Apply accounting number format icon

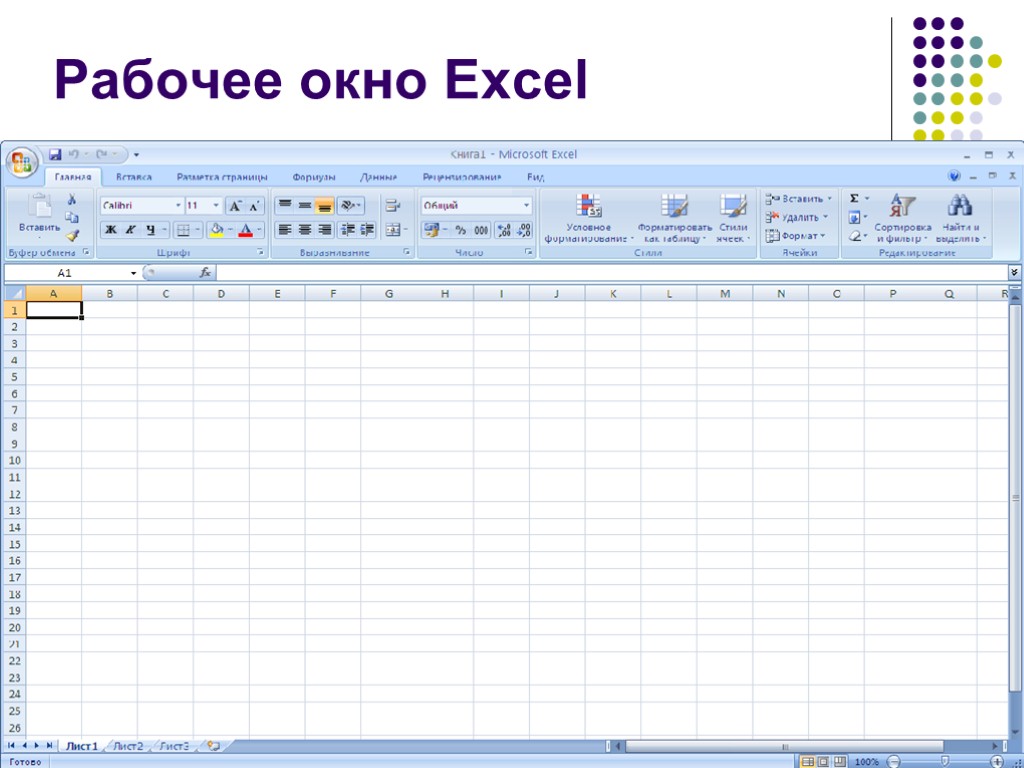click(x=431, y=229)
